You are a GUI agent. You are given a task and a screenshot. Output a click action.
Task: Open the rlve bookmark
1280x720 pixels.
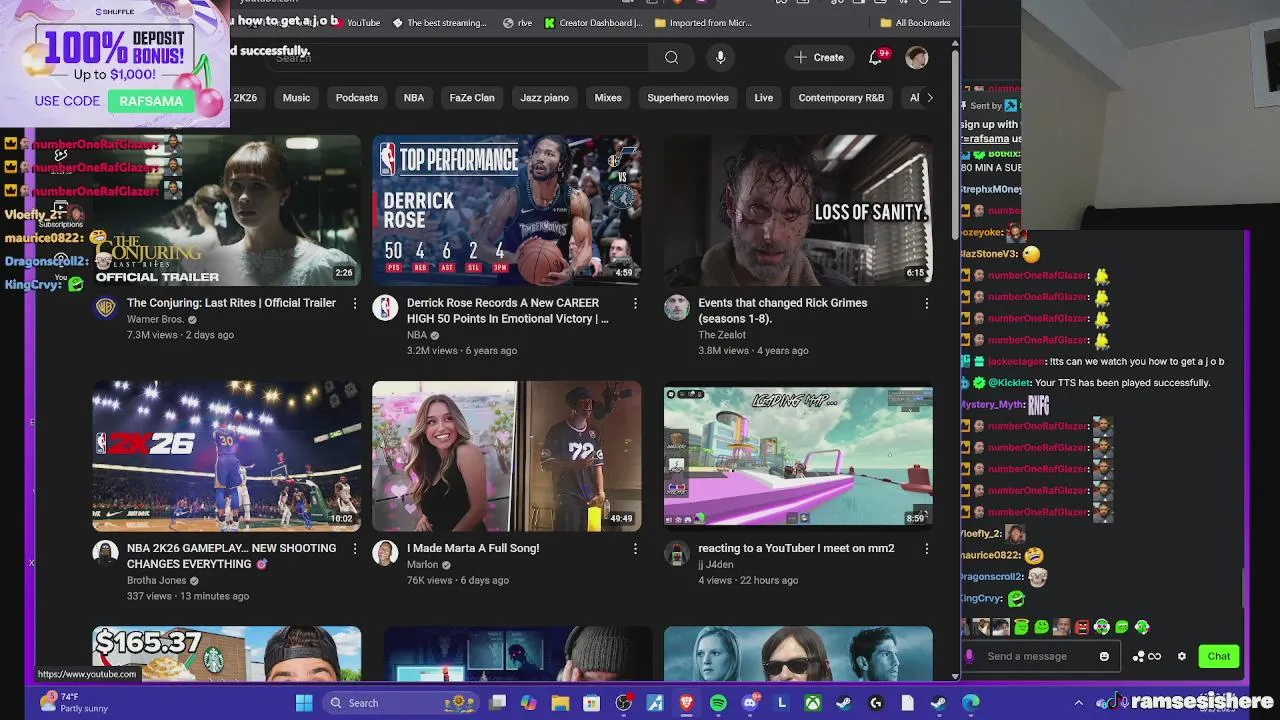click(518, 23)
